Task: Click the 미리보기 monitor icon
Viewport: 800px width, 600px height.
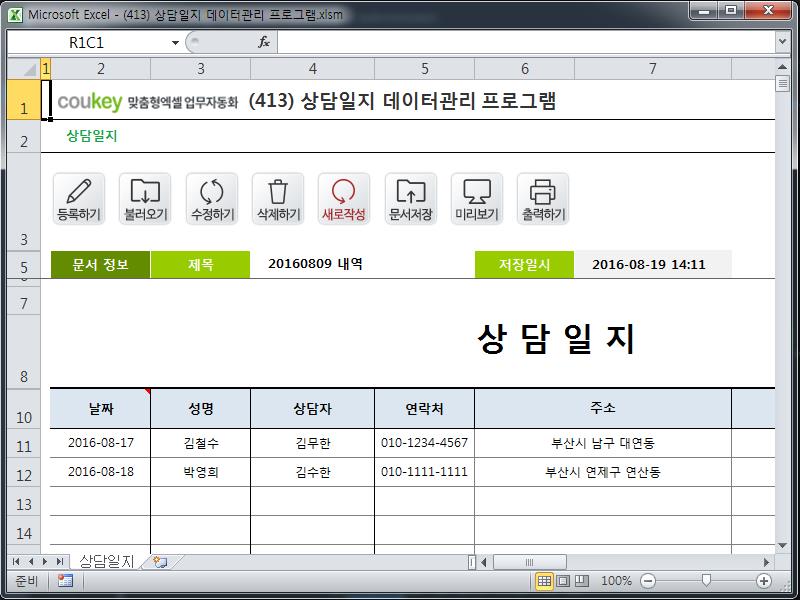Action: click(477, 198)
